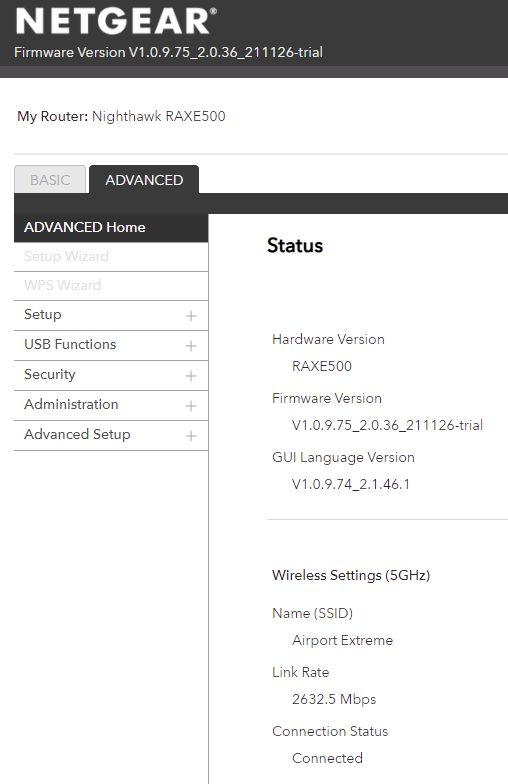Open the Security menu section

[111, 375]
